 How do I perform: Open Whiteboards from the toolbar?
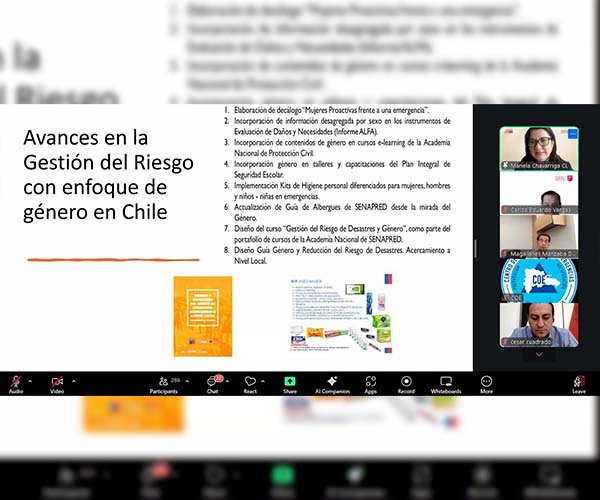pos(445,383)
